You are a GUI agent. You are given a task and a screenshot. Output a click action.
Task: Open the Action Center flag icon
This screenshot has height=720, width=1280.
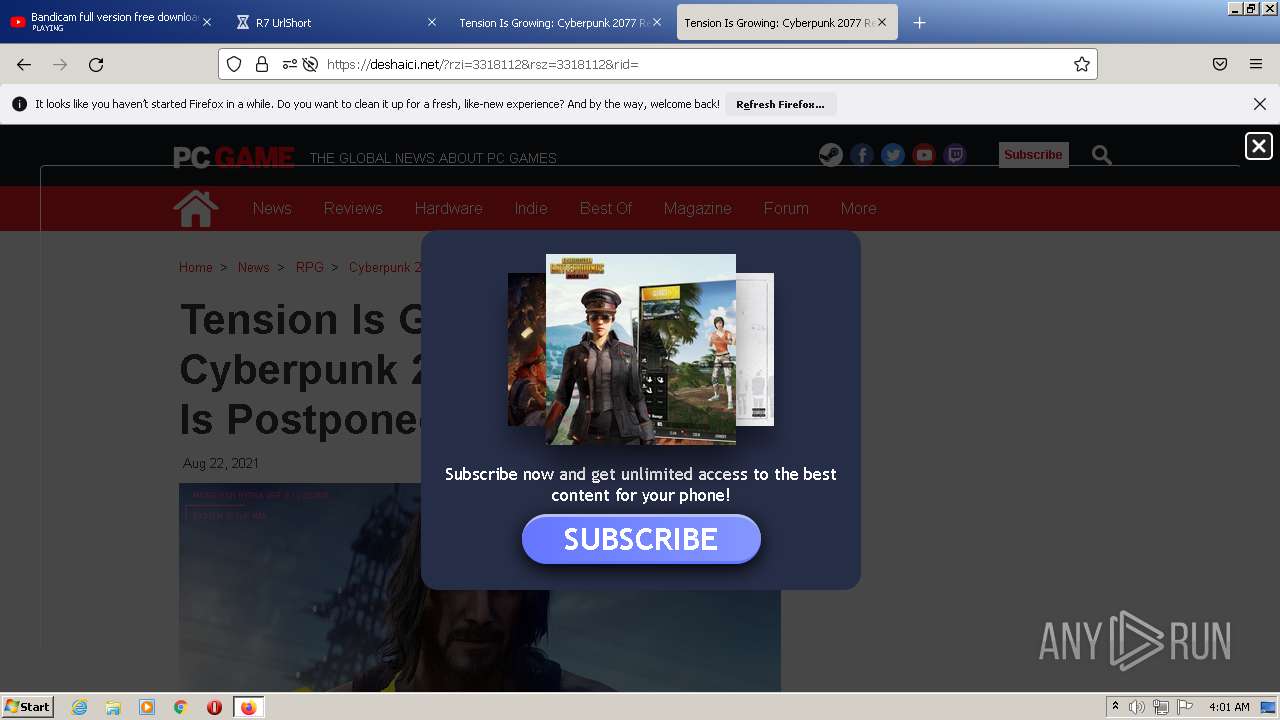tap(1186, 707)
